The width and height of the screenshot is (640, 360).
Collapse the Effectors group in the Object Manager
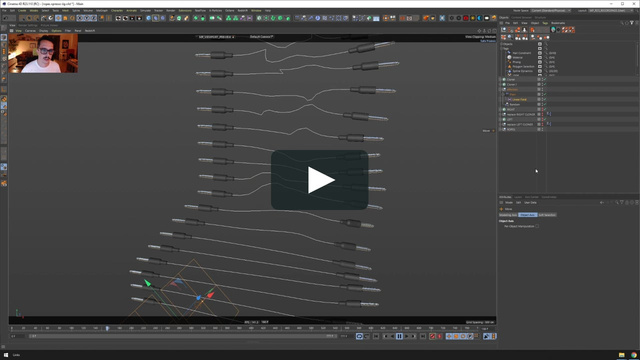coord(501,89)
